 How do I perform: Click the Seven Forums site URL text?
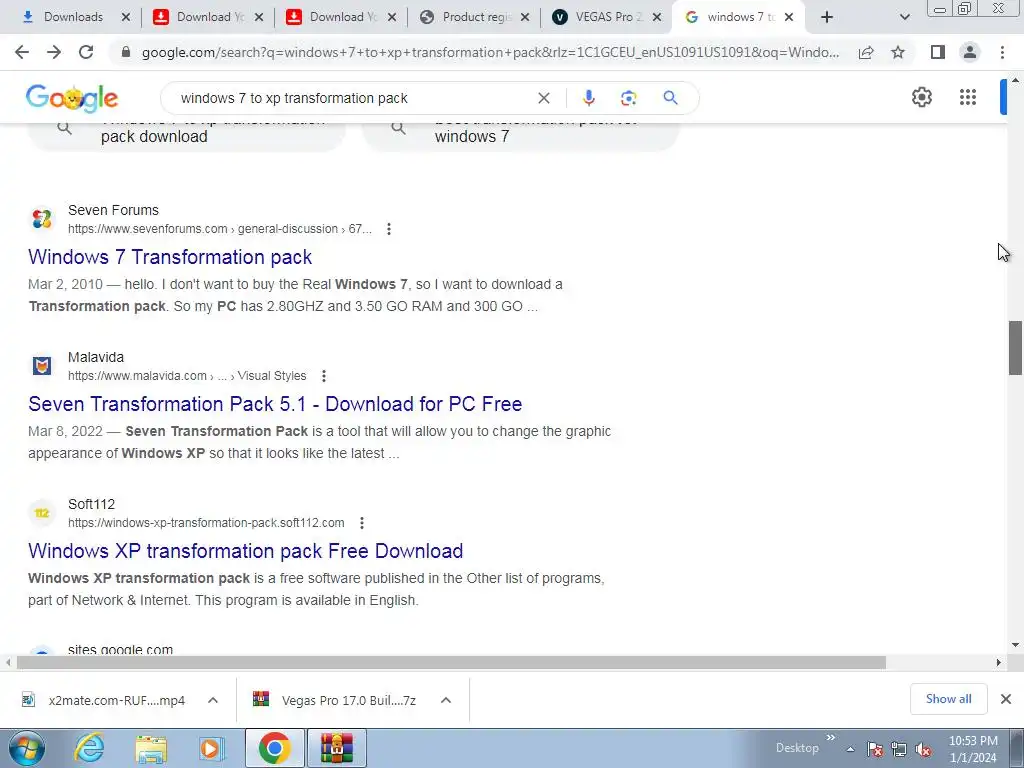[219, 229]
